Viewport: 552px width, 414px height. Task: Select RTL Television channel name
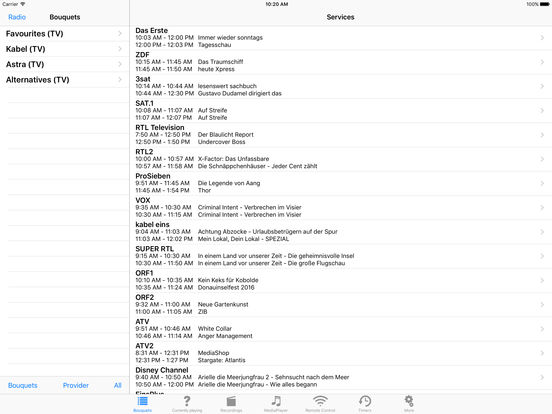160,128
